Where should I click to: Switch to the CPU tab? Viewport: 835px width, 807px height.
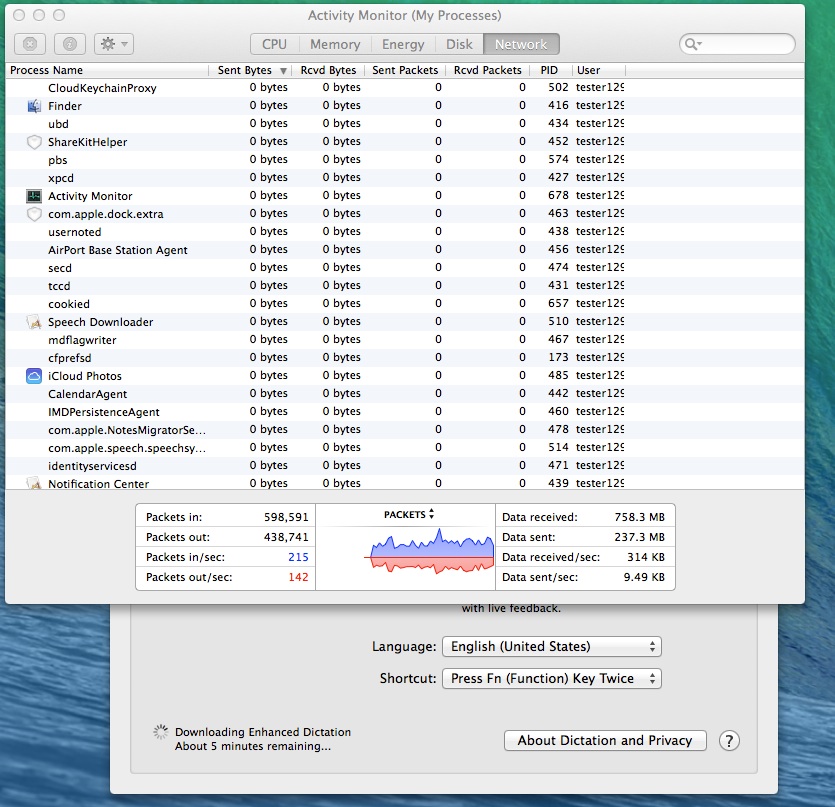point(274,44)
